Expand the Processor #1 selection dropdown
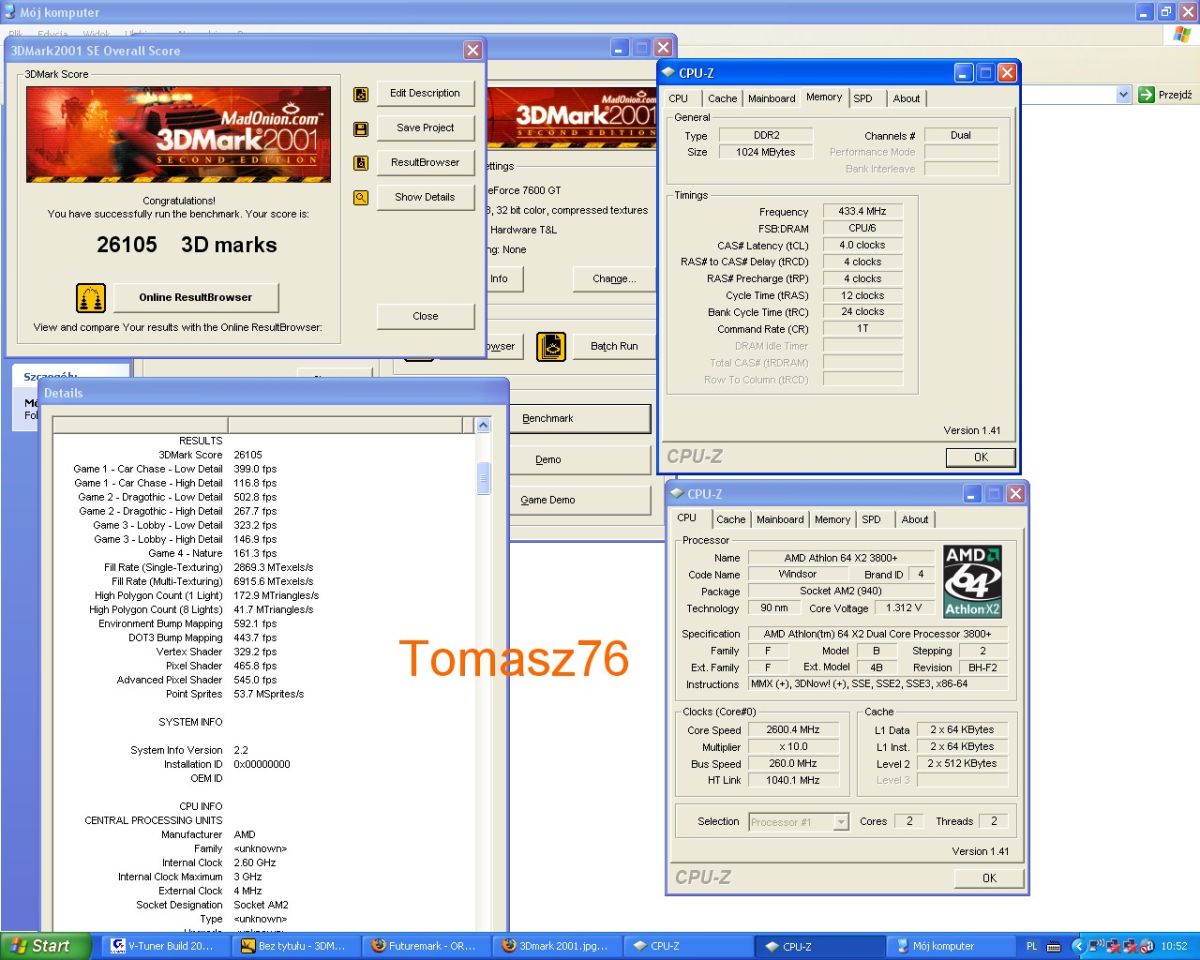The width and height of the screenshot is (1200, 960). 840,822
